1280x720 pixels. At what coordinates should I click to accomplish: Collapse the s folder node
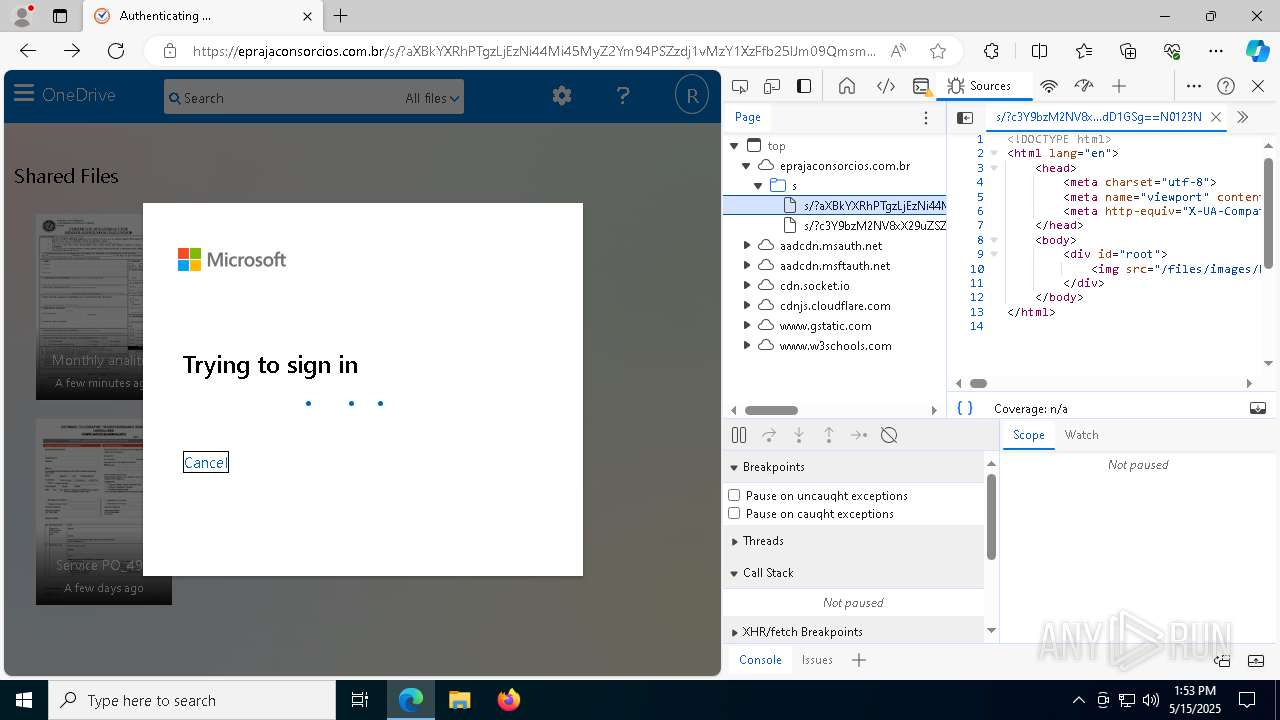tap(758, 186)
